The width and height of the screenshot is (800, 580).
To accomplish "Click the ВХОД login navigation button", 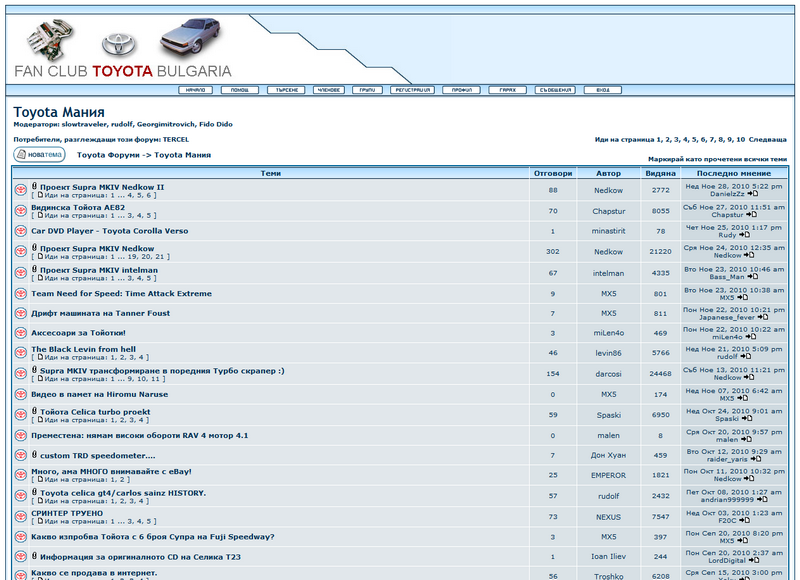I will (x=603, y=90).
